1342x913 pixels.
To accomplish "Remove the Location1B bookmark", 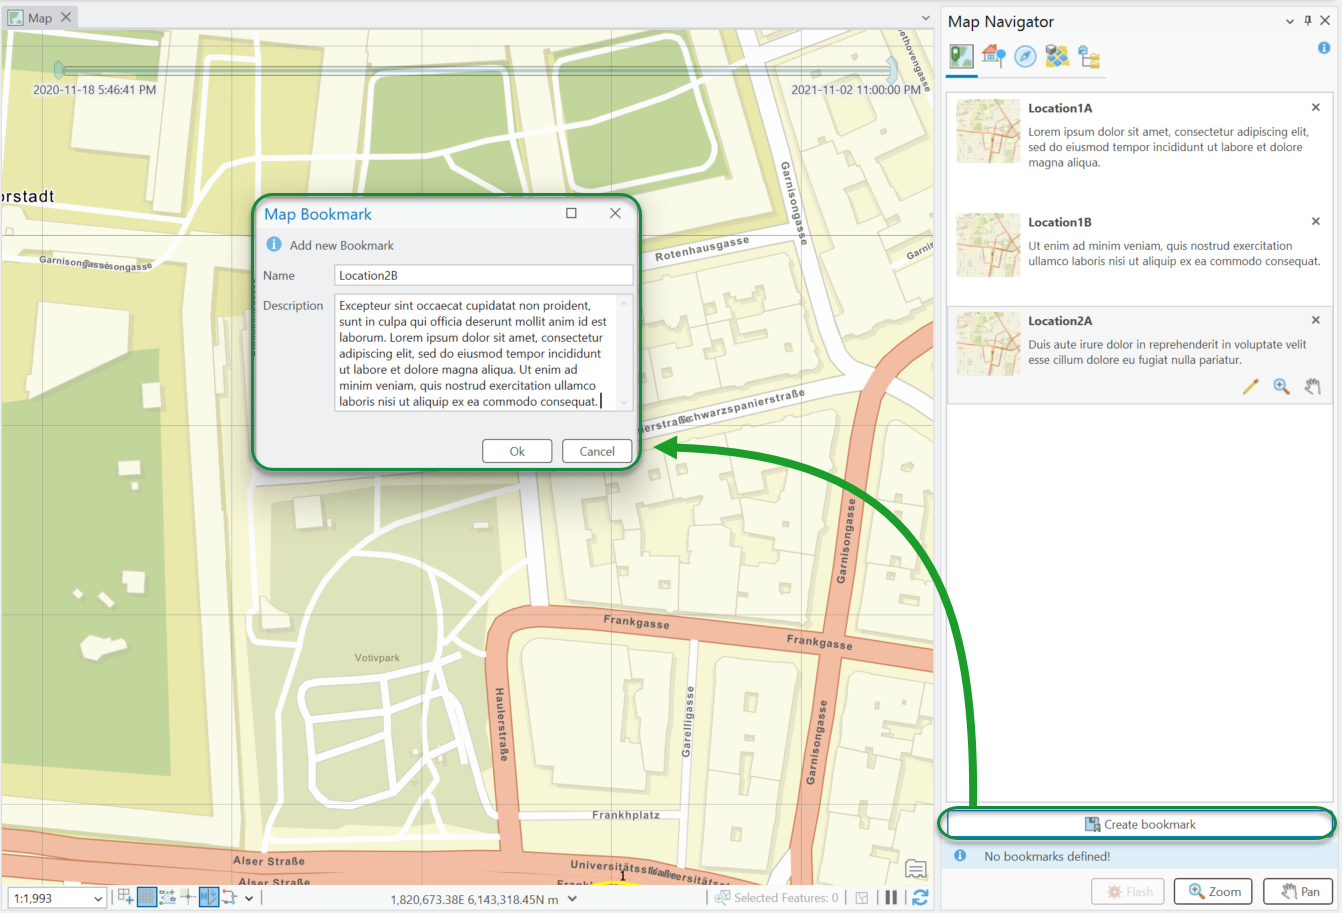I will 1316,221.
